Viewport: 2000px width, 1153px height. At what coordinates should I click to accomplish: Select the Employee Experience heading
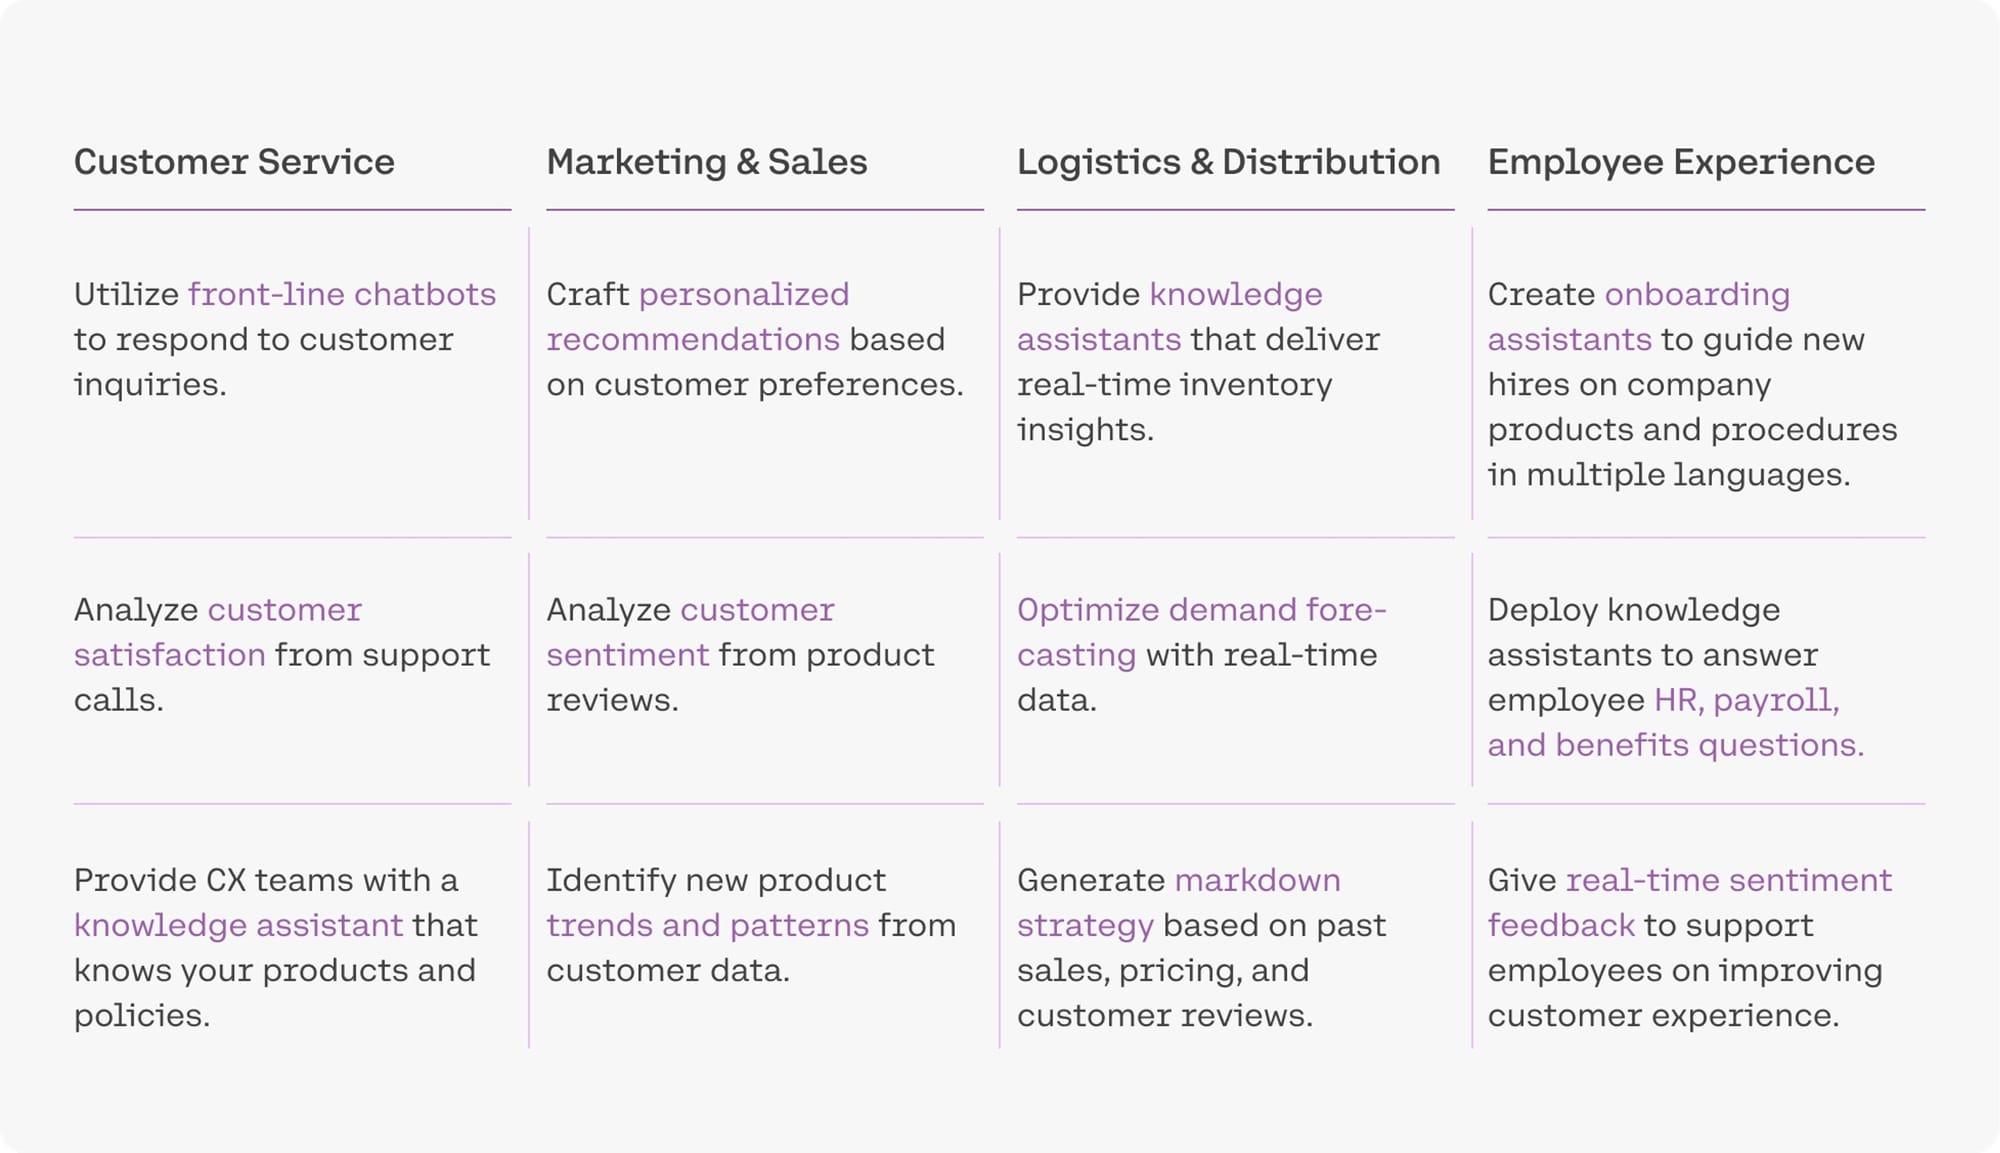click(x=1681, y=162)
